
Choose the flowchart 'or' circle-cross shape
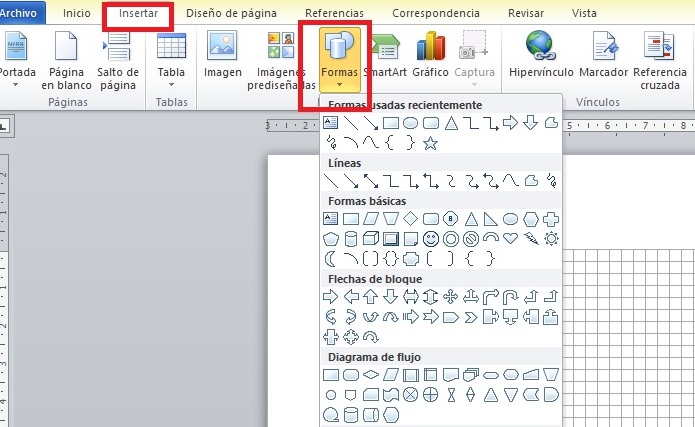[x=430, y=395]
